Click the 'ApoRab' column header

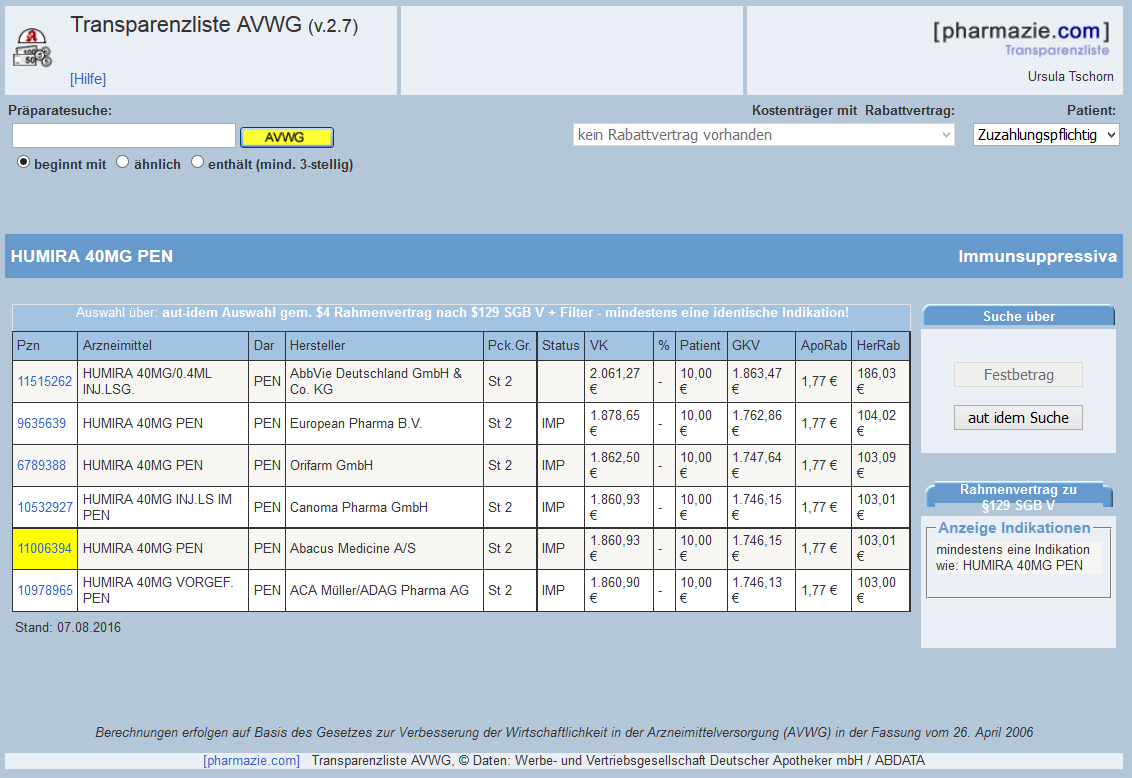pos(823,346)
